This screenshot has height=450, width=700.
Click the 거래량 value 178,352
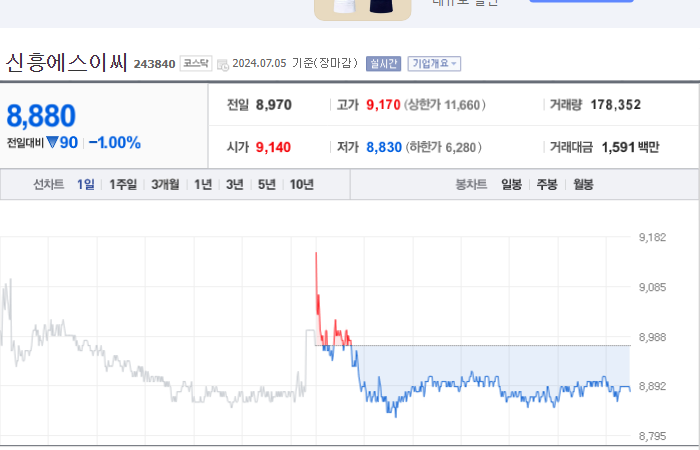[x=616, y=105]
